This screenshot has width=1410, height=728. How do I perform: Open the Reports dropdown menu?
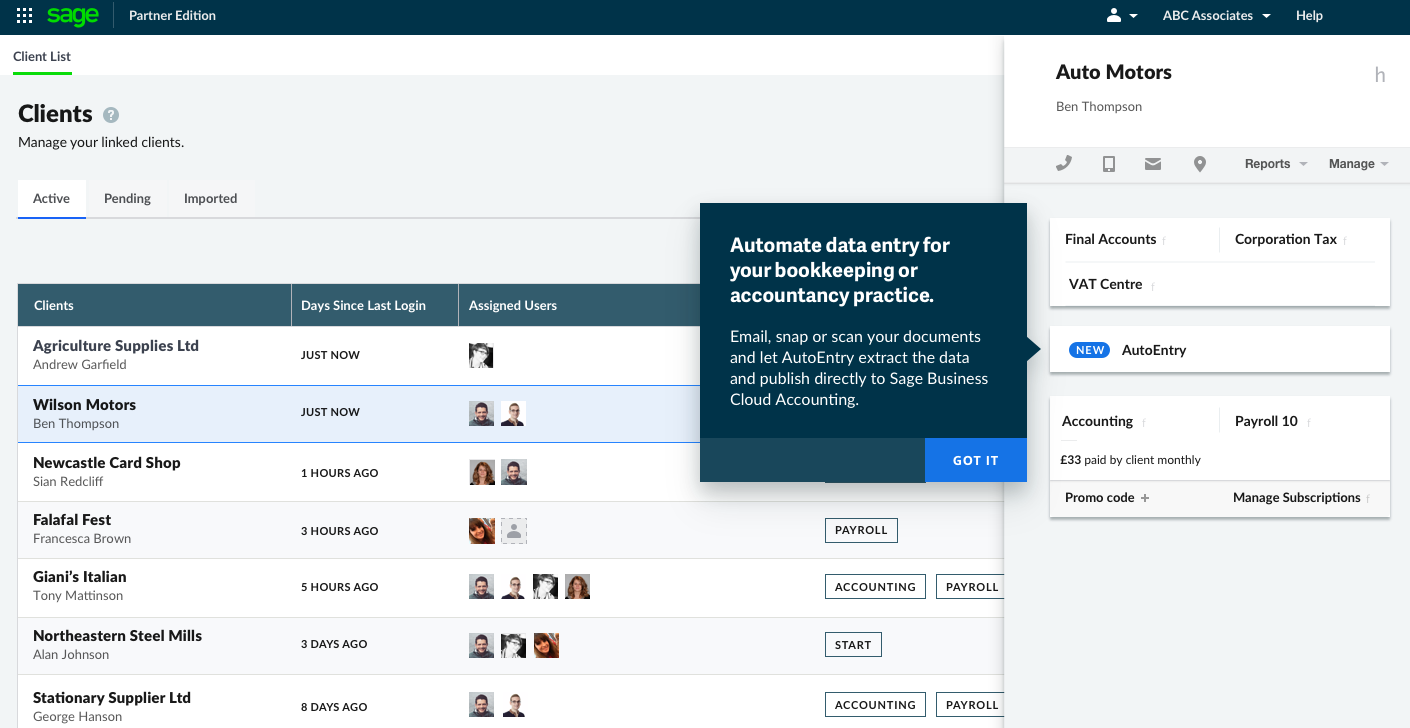1275,164
